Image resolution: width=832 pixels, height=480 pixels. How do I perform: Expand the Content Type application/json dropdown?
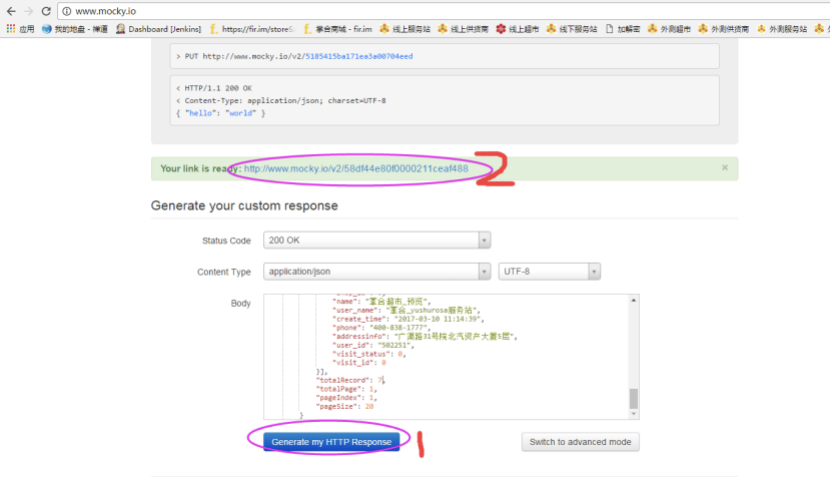tap(377, 272)
